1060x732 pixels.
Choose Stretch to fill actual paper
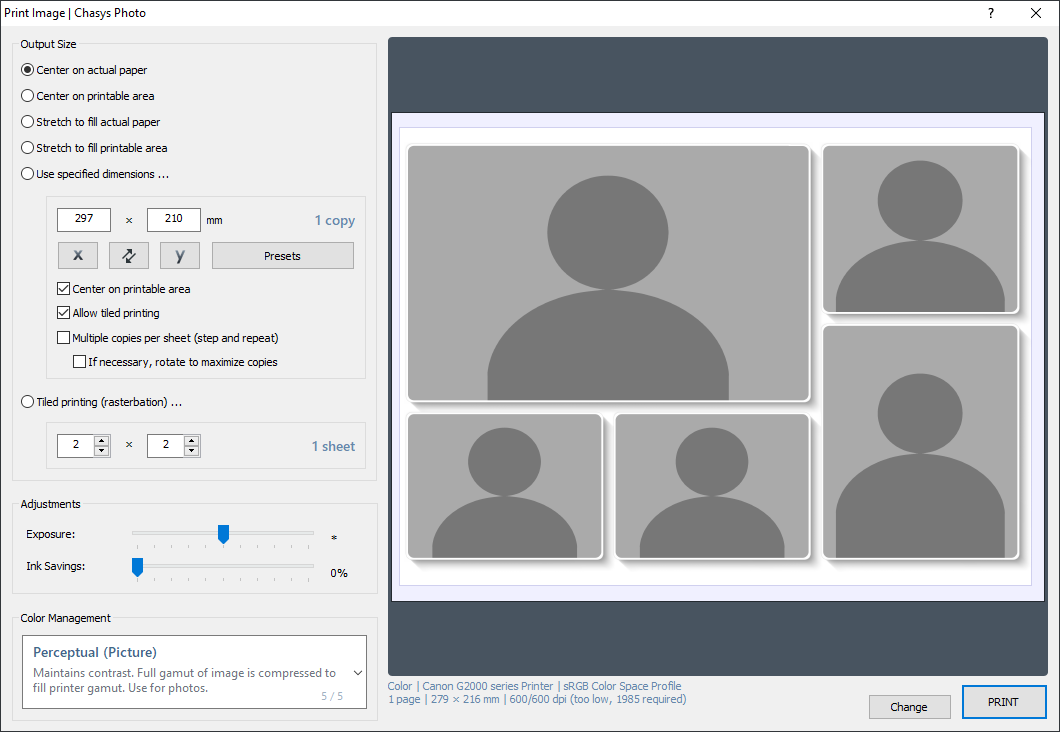tap(28, 122)
